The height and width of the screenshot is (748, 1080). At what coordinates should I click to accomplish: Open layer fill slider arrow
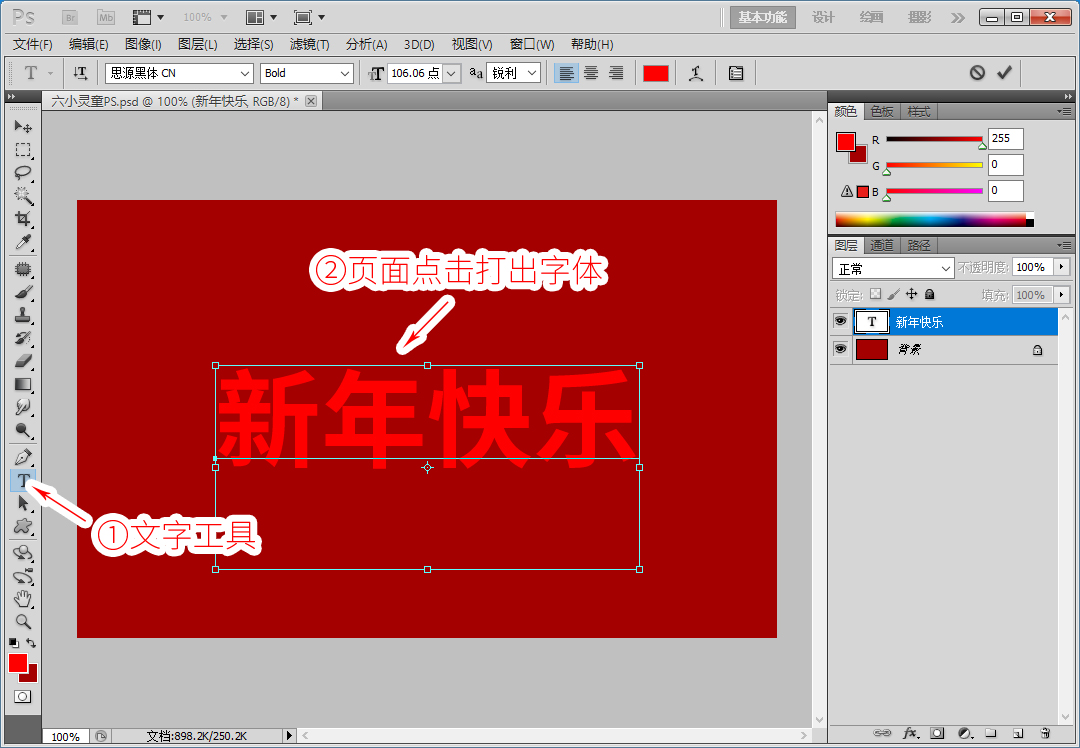point(1061,295)
